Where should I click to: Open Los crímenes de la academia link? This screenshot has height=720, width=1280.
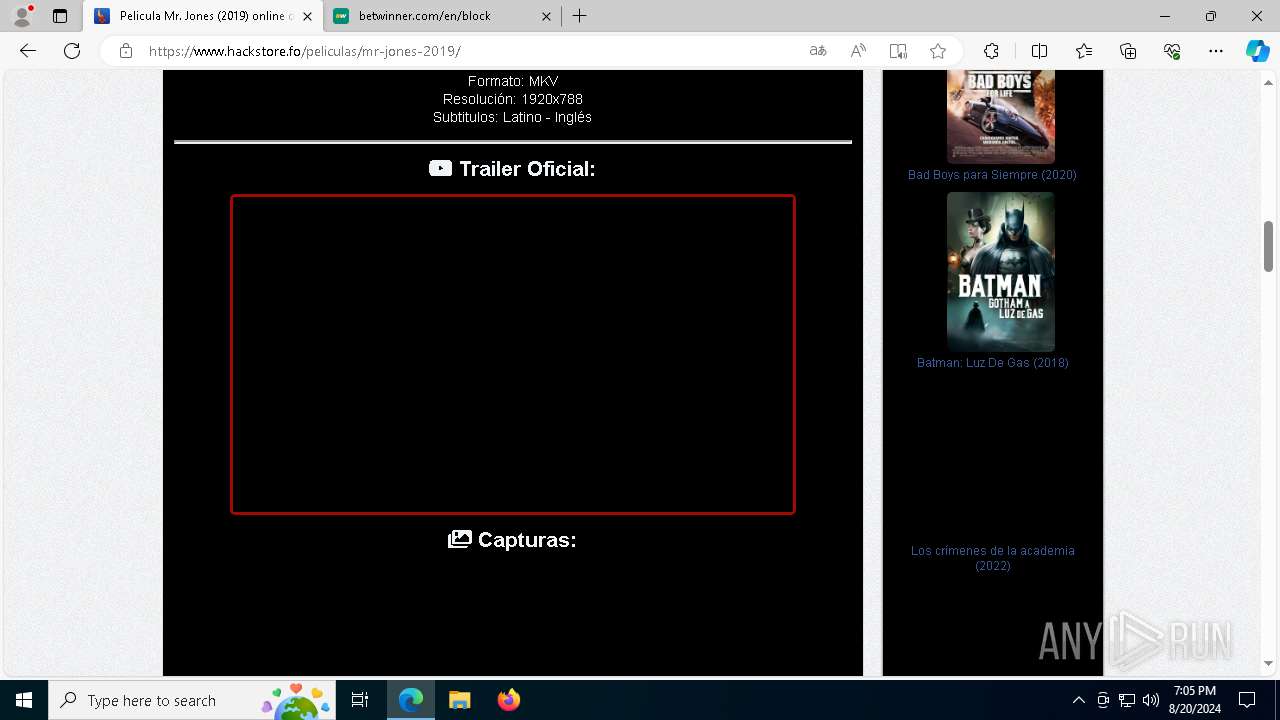click(x=993, y=558)
